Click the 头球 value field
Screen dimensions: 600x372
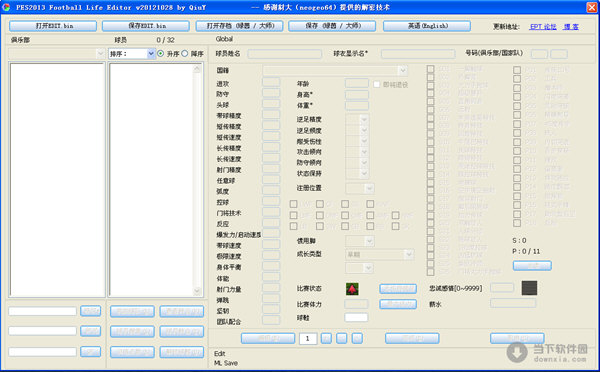(x=271, y=104)
